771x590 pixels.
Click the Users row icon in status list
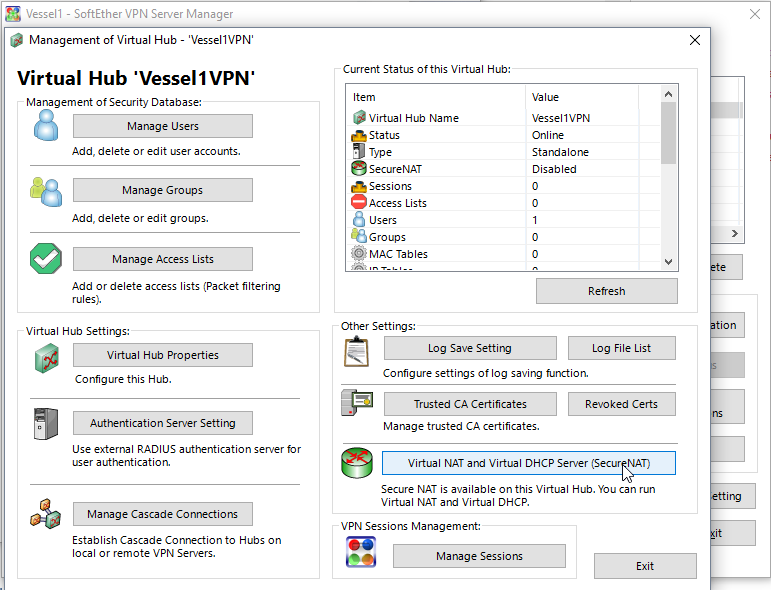tap(359, 219)
